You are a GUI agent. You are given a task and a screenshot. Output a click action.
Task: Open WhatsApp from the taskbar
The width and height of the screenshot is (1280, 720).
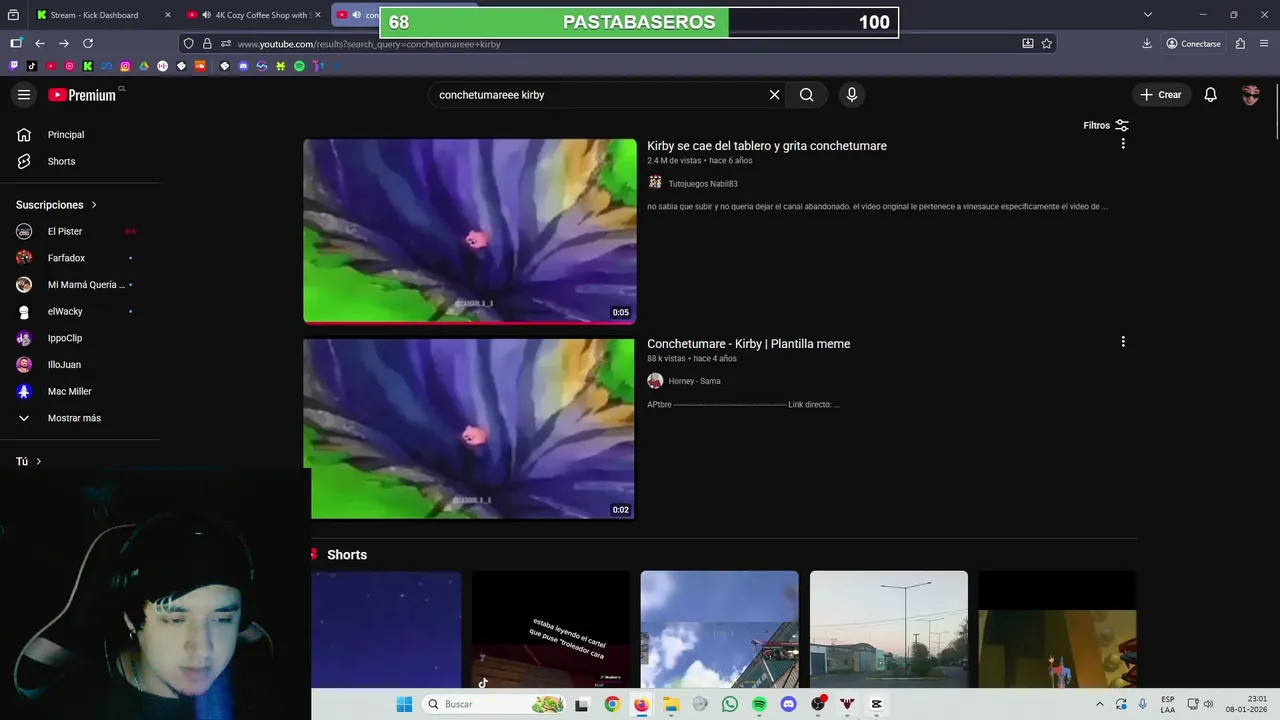(730, 704)
